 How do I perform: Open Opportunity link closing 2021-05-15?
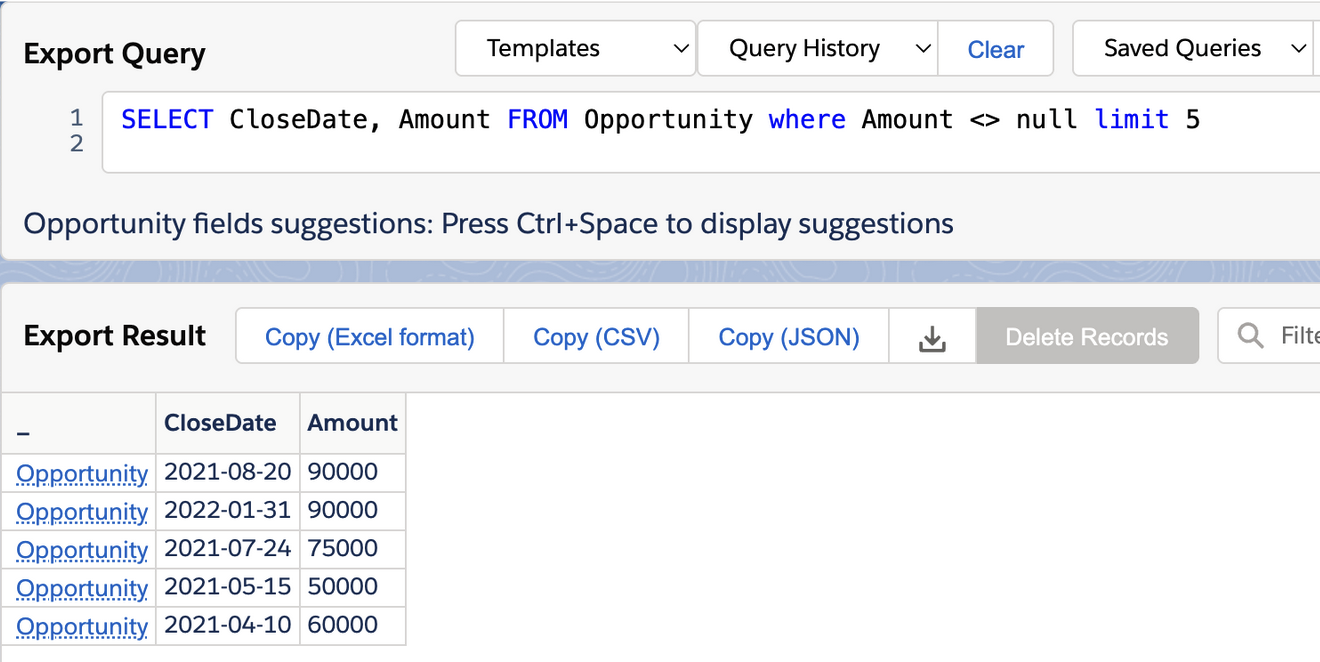(x=82, y=587)
